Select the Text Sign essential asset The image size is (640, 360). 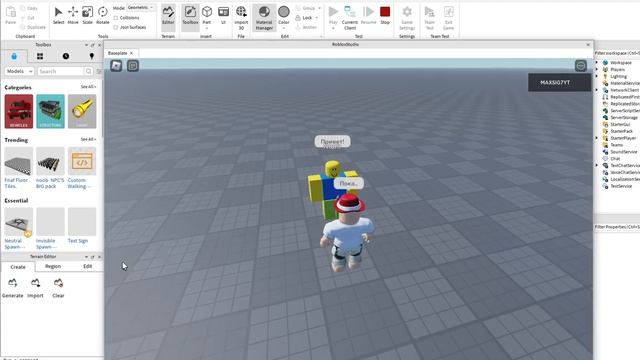pos(82,226)
